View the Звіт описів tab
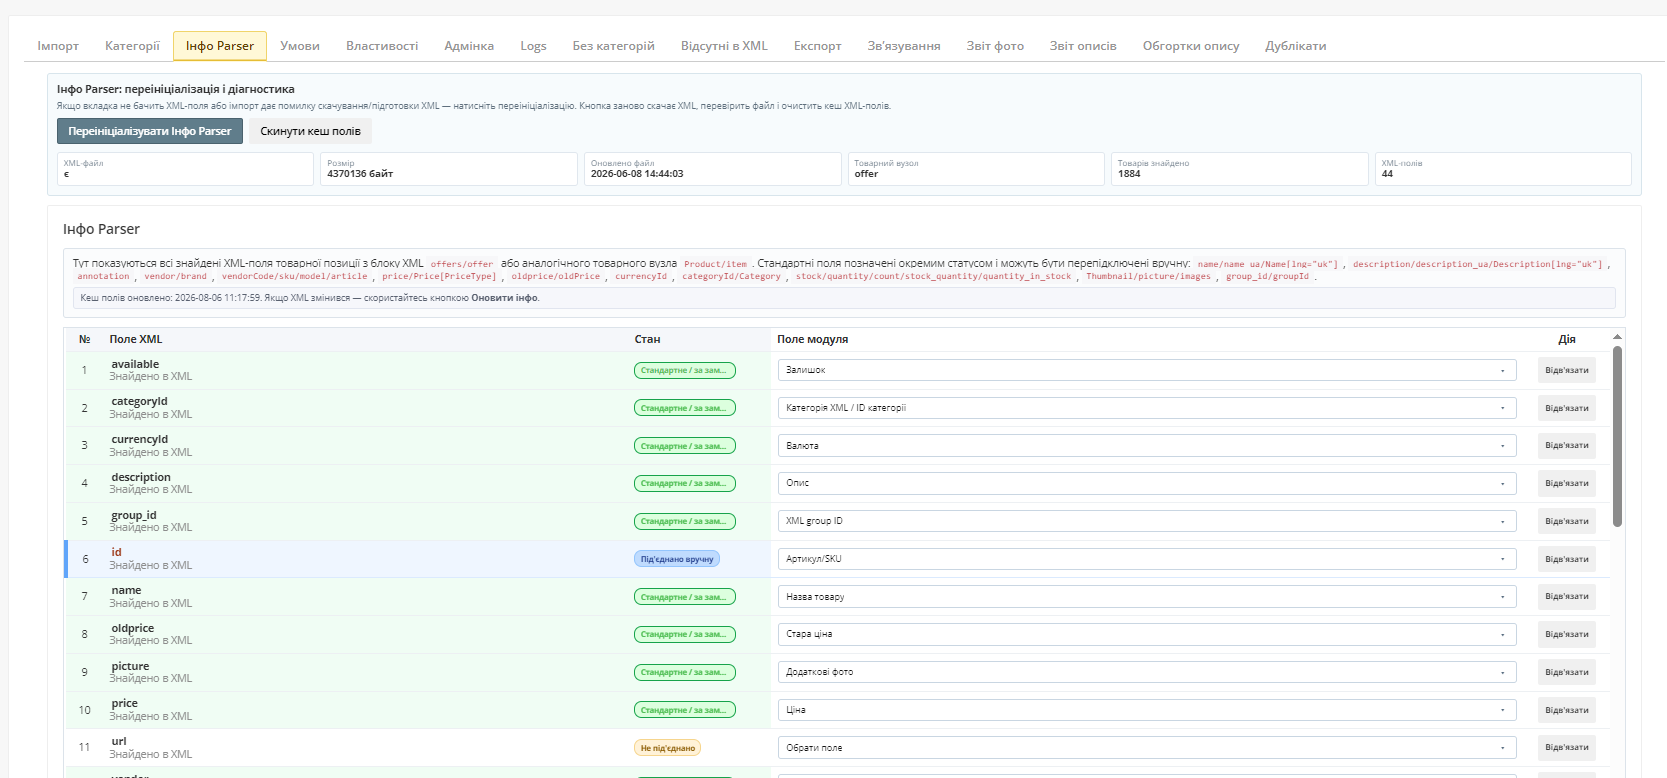Image resolution: width=1667 pixels, height=778 pixels. 1083,46
